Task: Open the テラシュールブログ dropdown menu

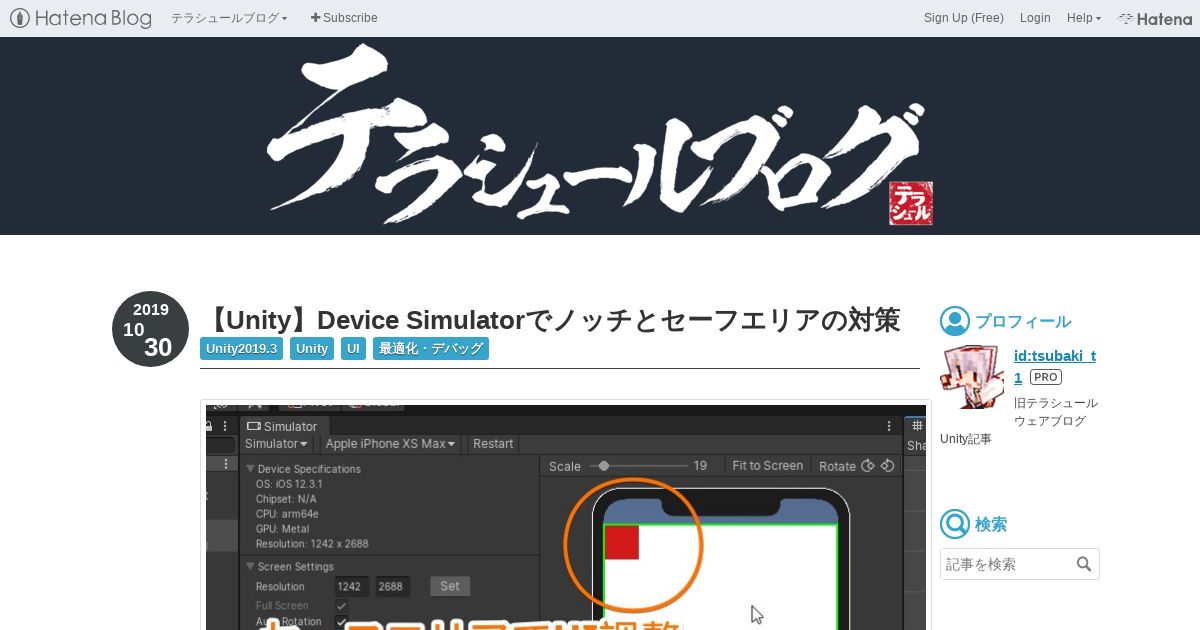Action: point(229,18)
